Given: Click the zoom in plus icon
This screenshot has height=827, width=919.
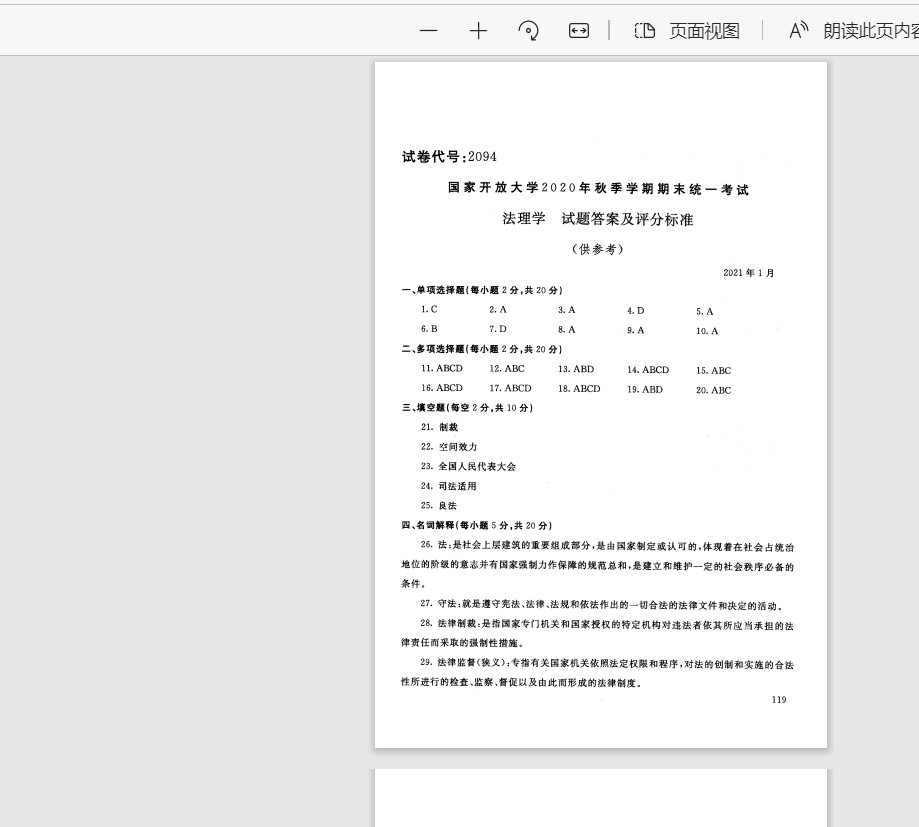Looking at the screenshot, I should pyautogui.click(x=478, y=30).
